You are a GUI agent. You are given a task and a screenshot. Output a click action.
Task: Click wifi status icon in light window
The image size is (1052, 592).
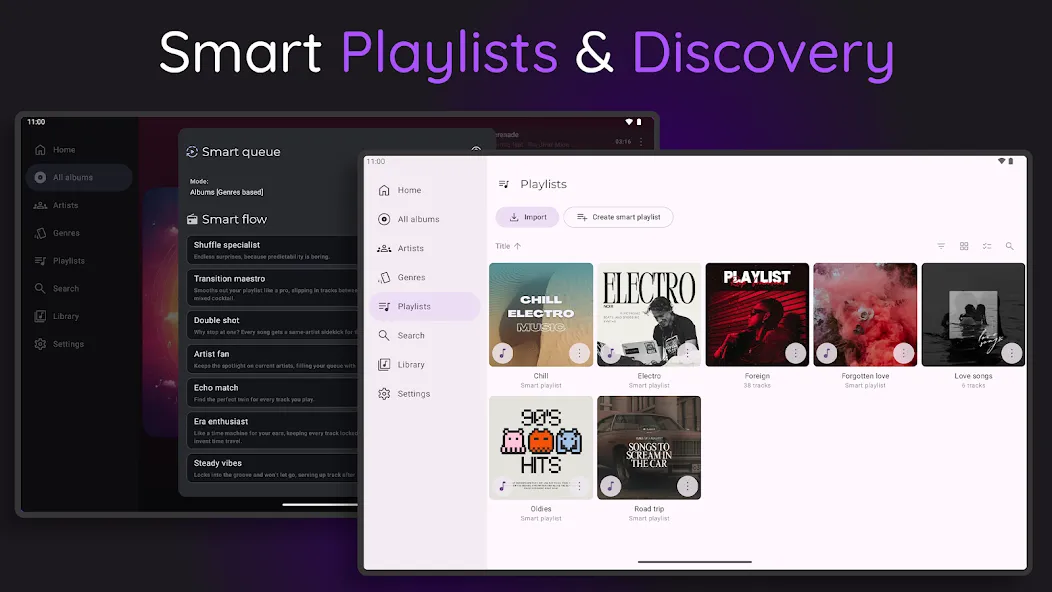point(1001,161)
